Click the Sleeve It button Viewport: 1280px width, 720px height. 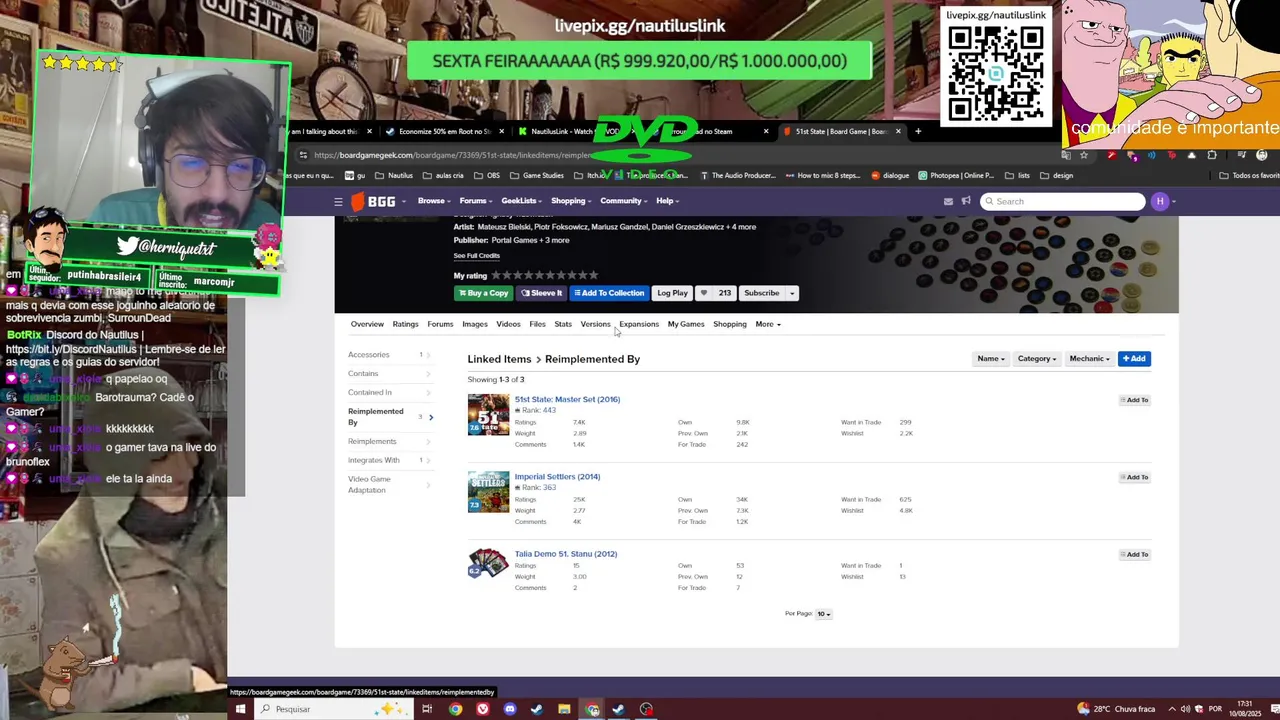(541, 293)
